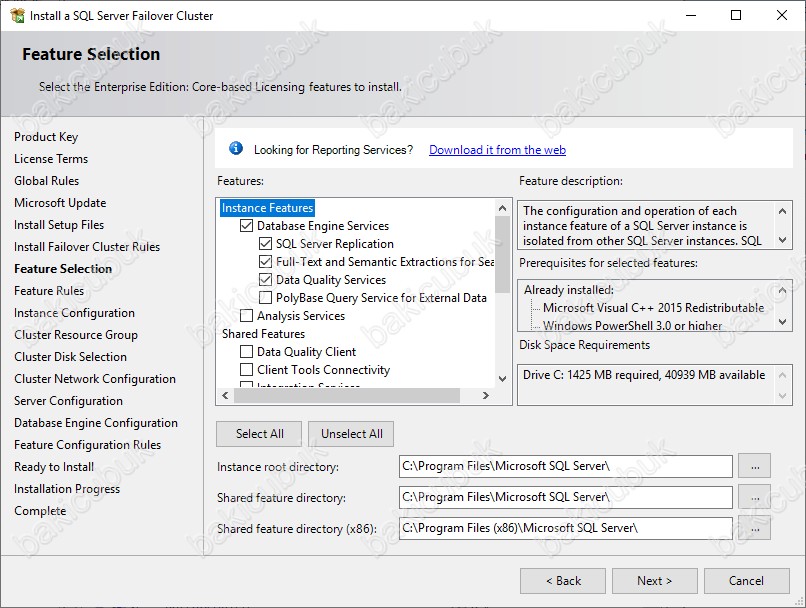Click the SQL Server setup title bar icon
The image size is (806, 608).
[17, 15]
